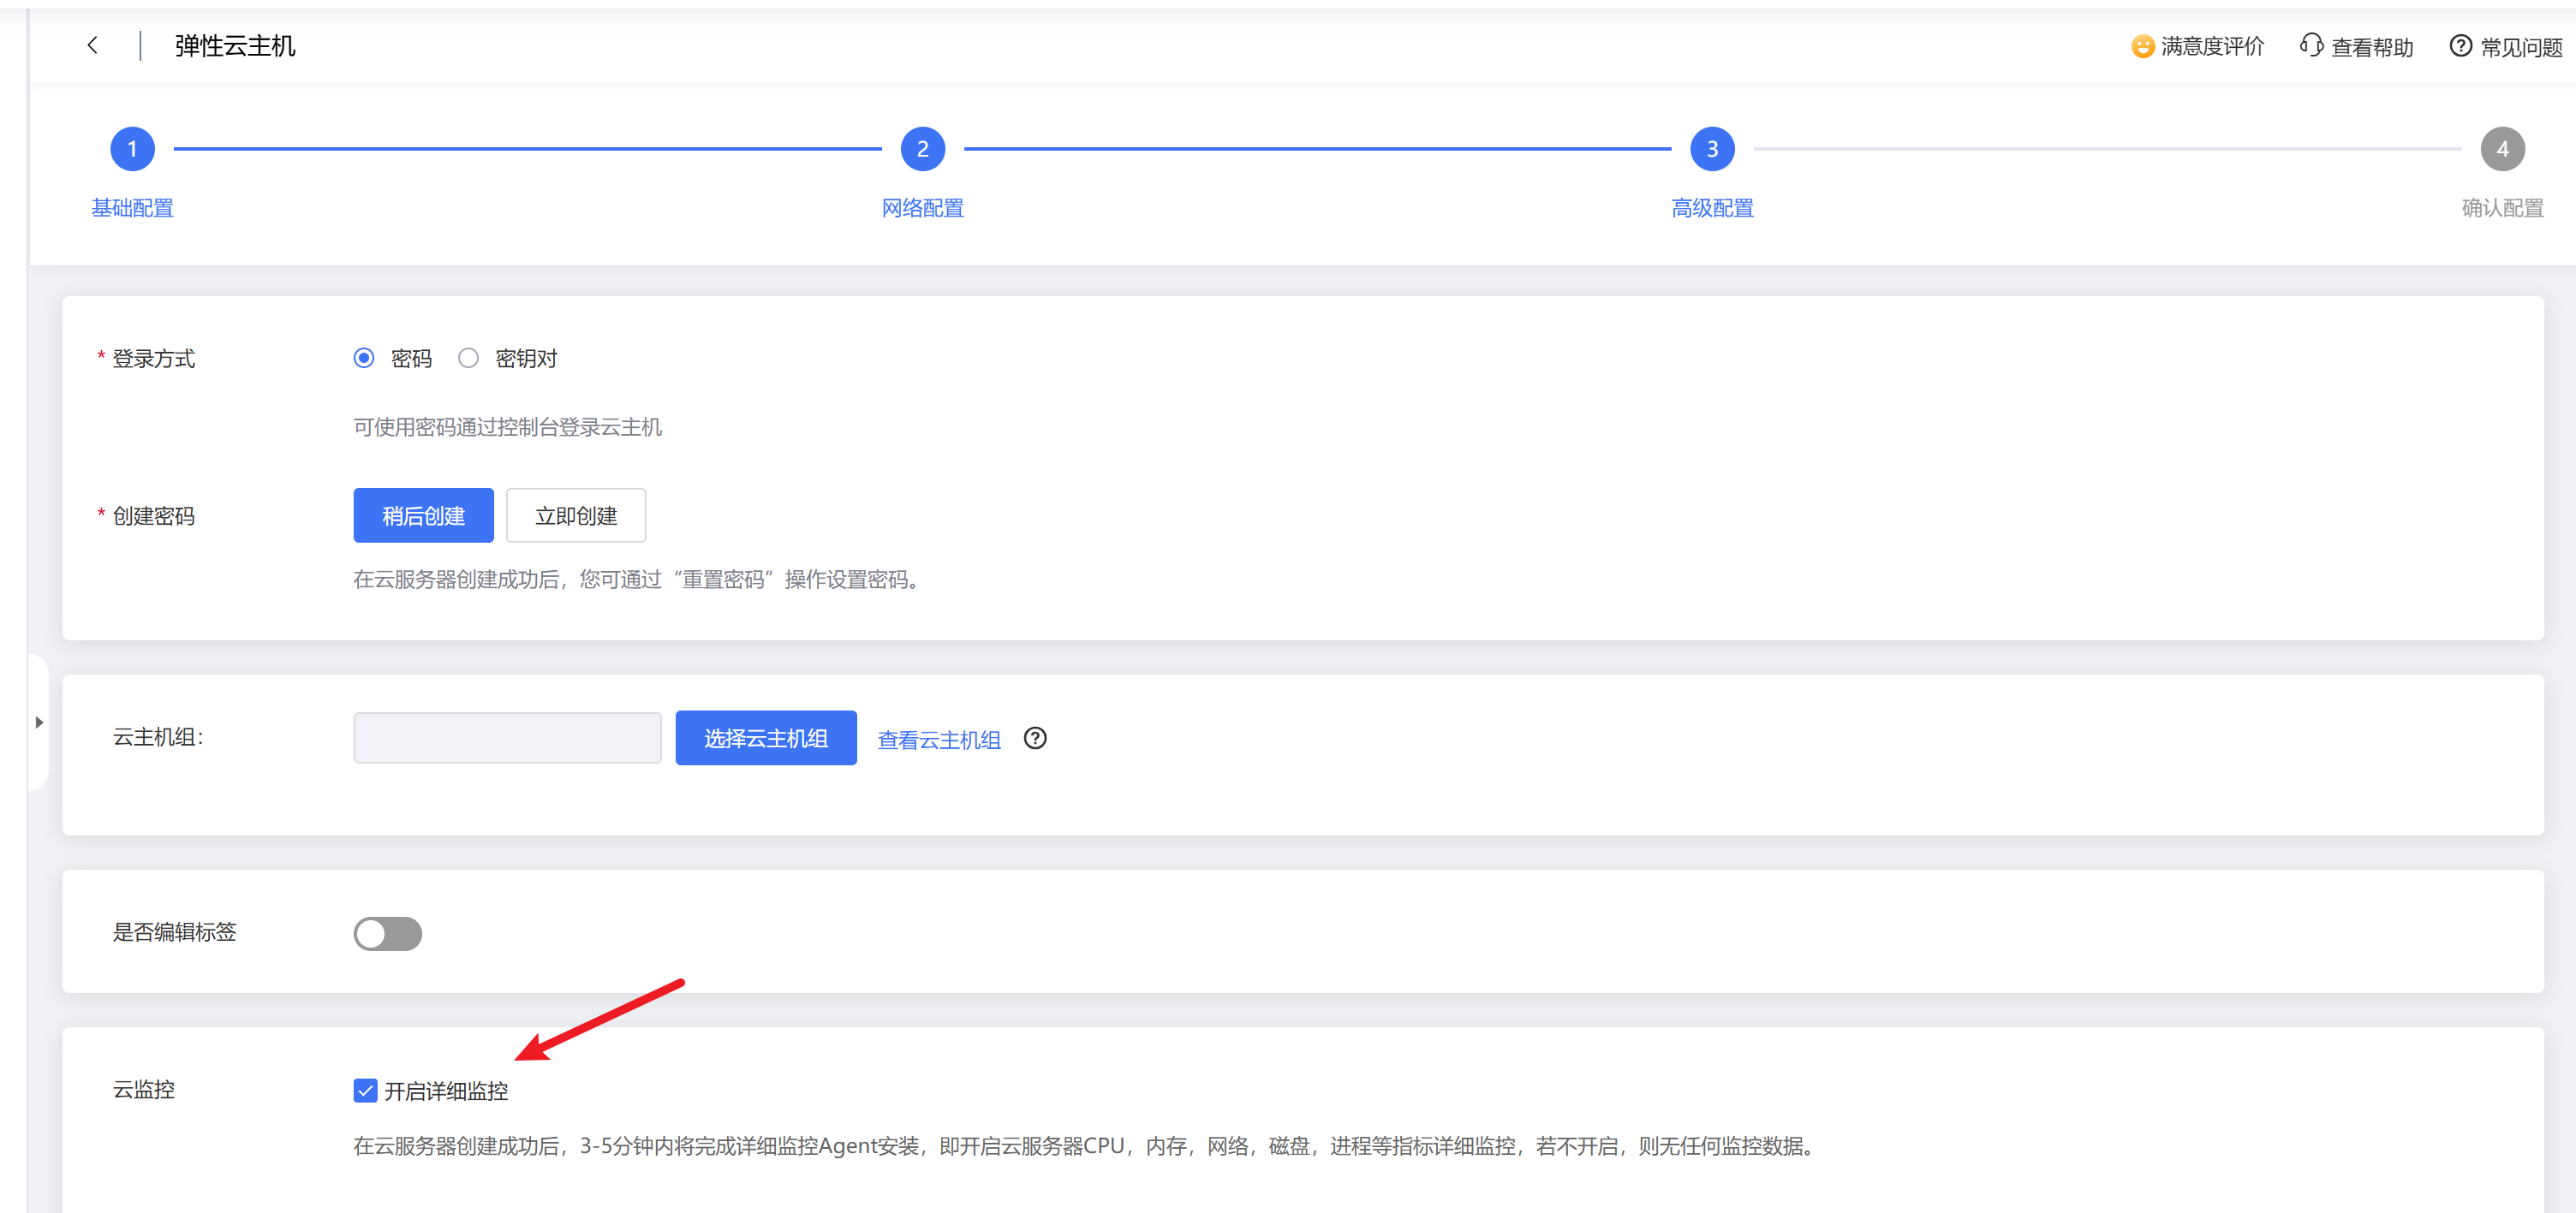
Task: Click the back arrow beside 弹性云主机
Action: pyautogui.click(x=93, y=45)
